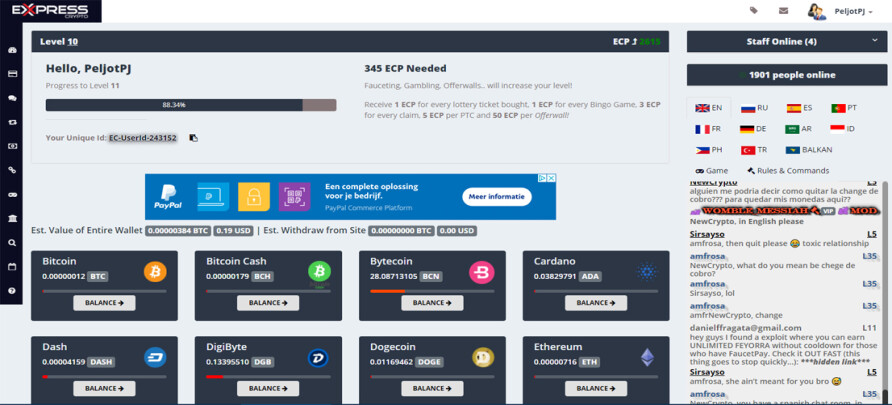
Task: Open Dogecoin BALANCE button
Action: (x=432, y=389)
